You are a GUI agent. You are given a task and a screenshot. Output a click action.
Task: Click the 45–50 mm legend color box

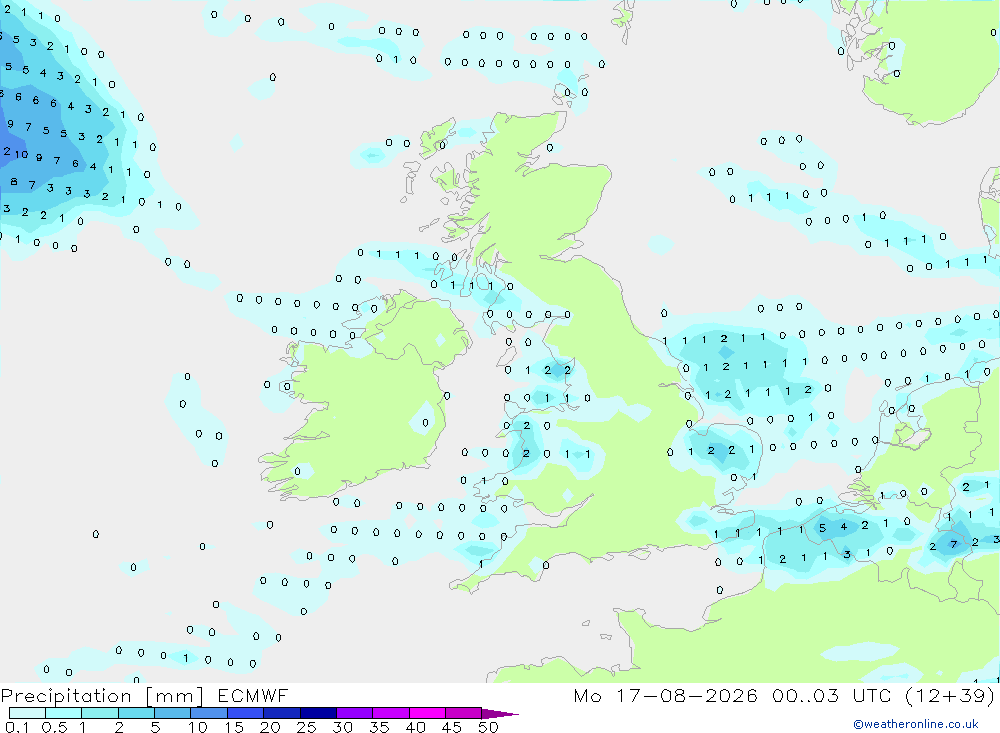click(x=464, y=713)
